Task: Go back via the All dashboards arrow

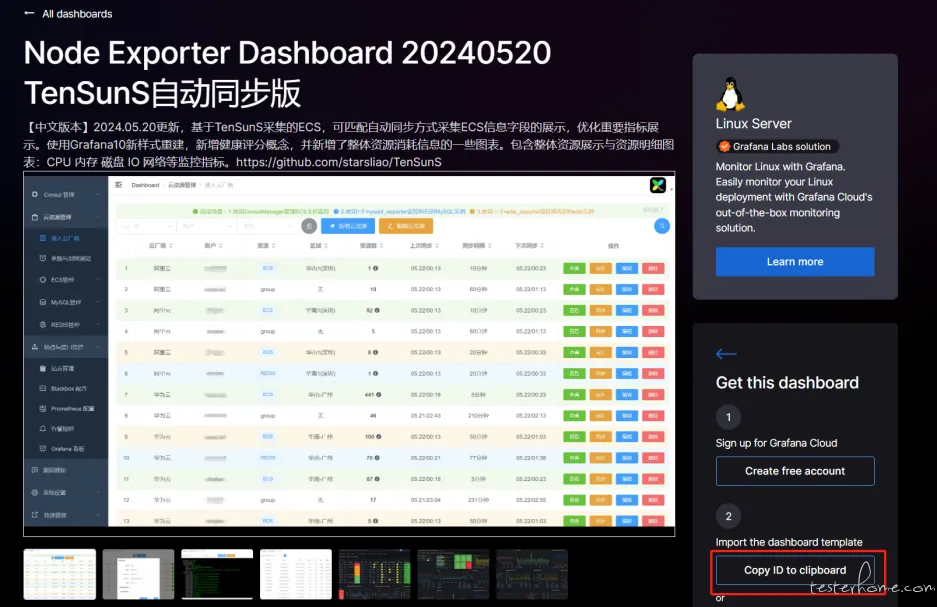Action: click(x=29, y=13)
